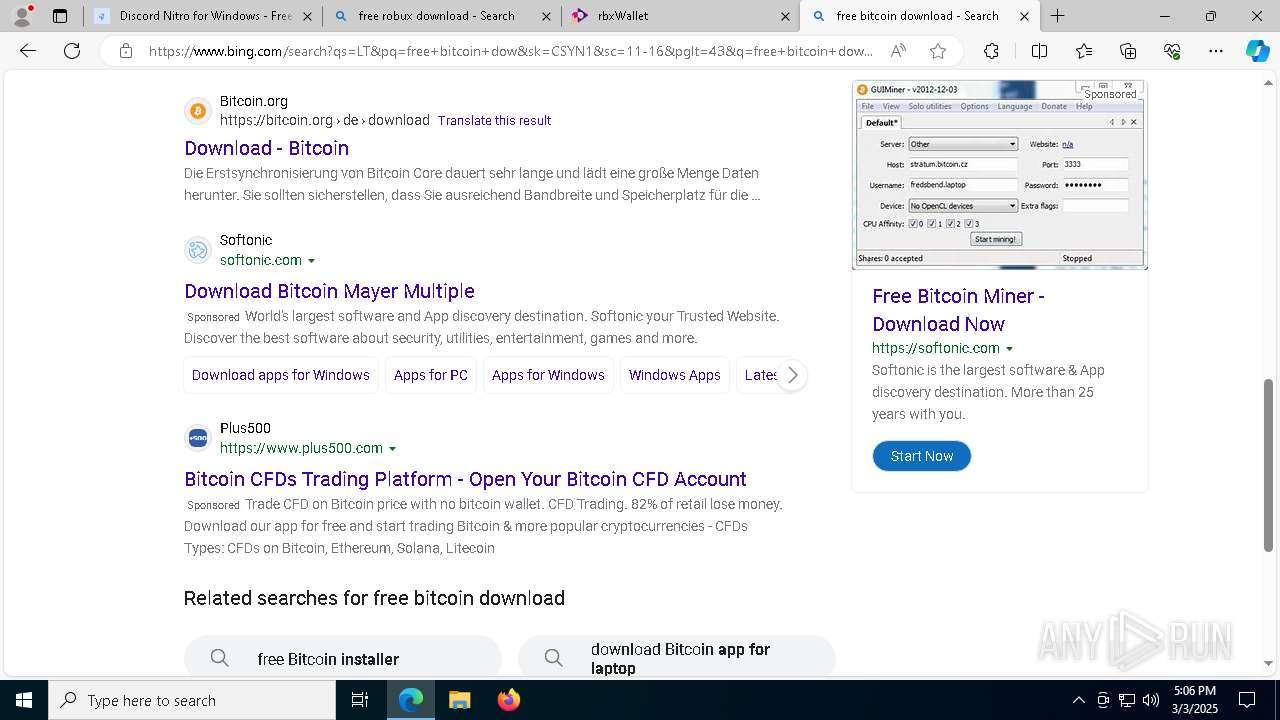Add page to favorites with star icon

[937, 51]
